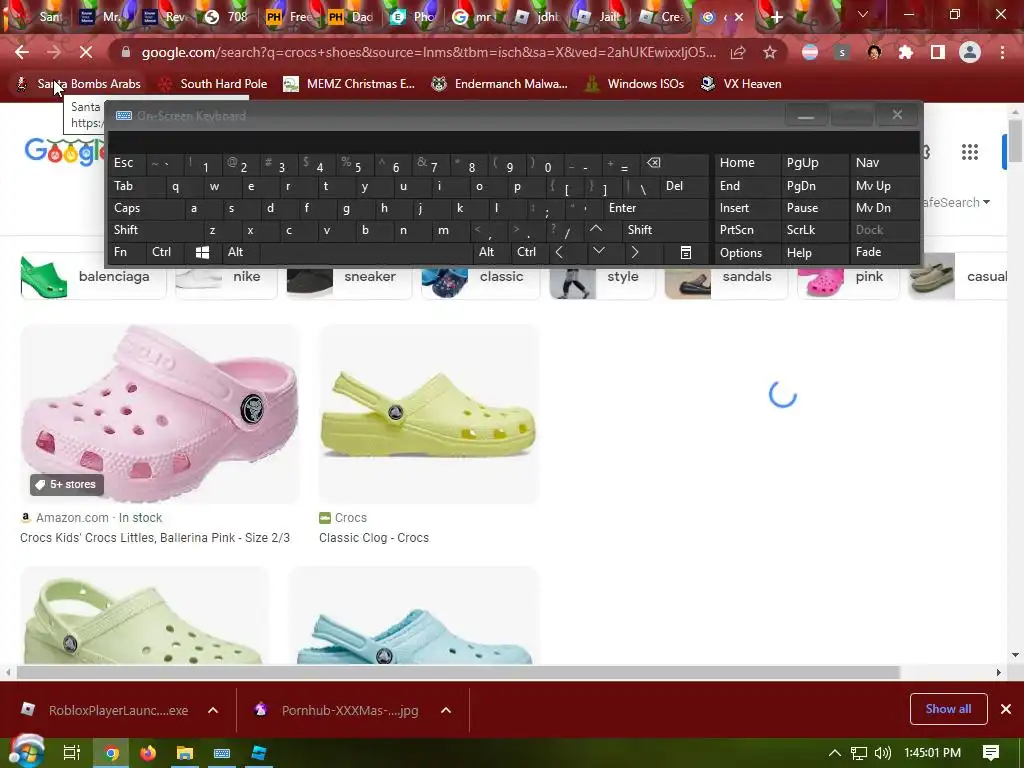Image resolution: width=1024 pixels, height=768 pixels.
Task: Toggle the Fn key on the keyboard
Action: pyautogui.click(x=128, y=252)
